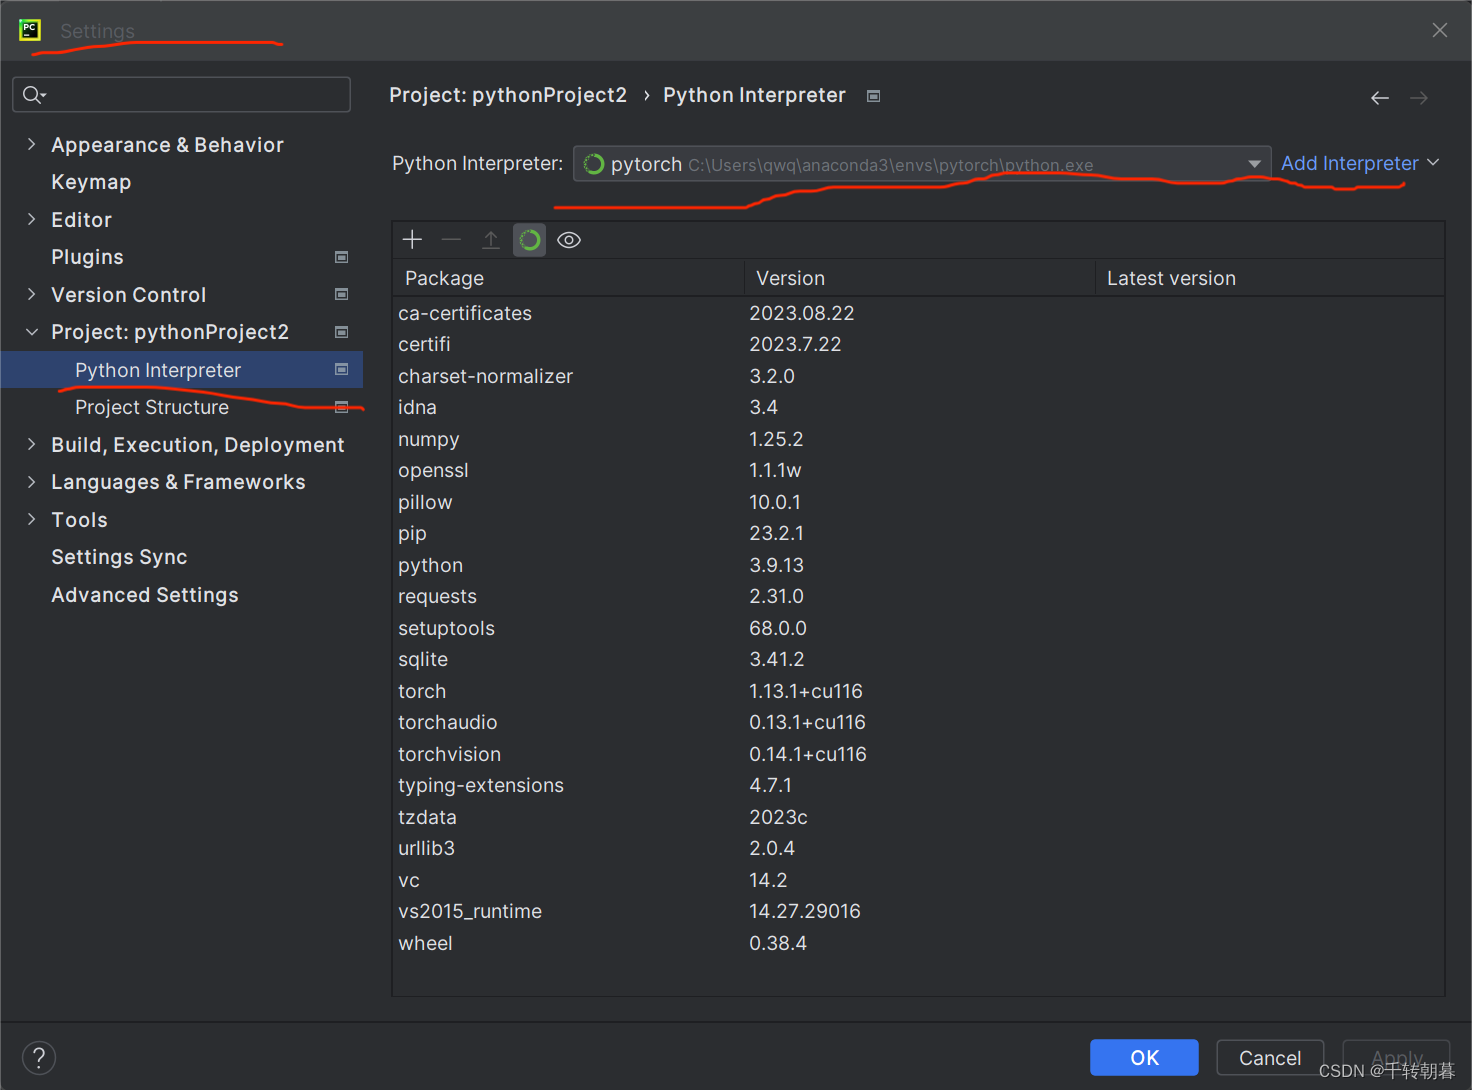The width and height of the screenshot is (1472, 1090).
Task: Select the ca-certificates package row
Action: pos(918,313)
